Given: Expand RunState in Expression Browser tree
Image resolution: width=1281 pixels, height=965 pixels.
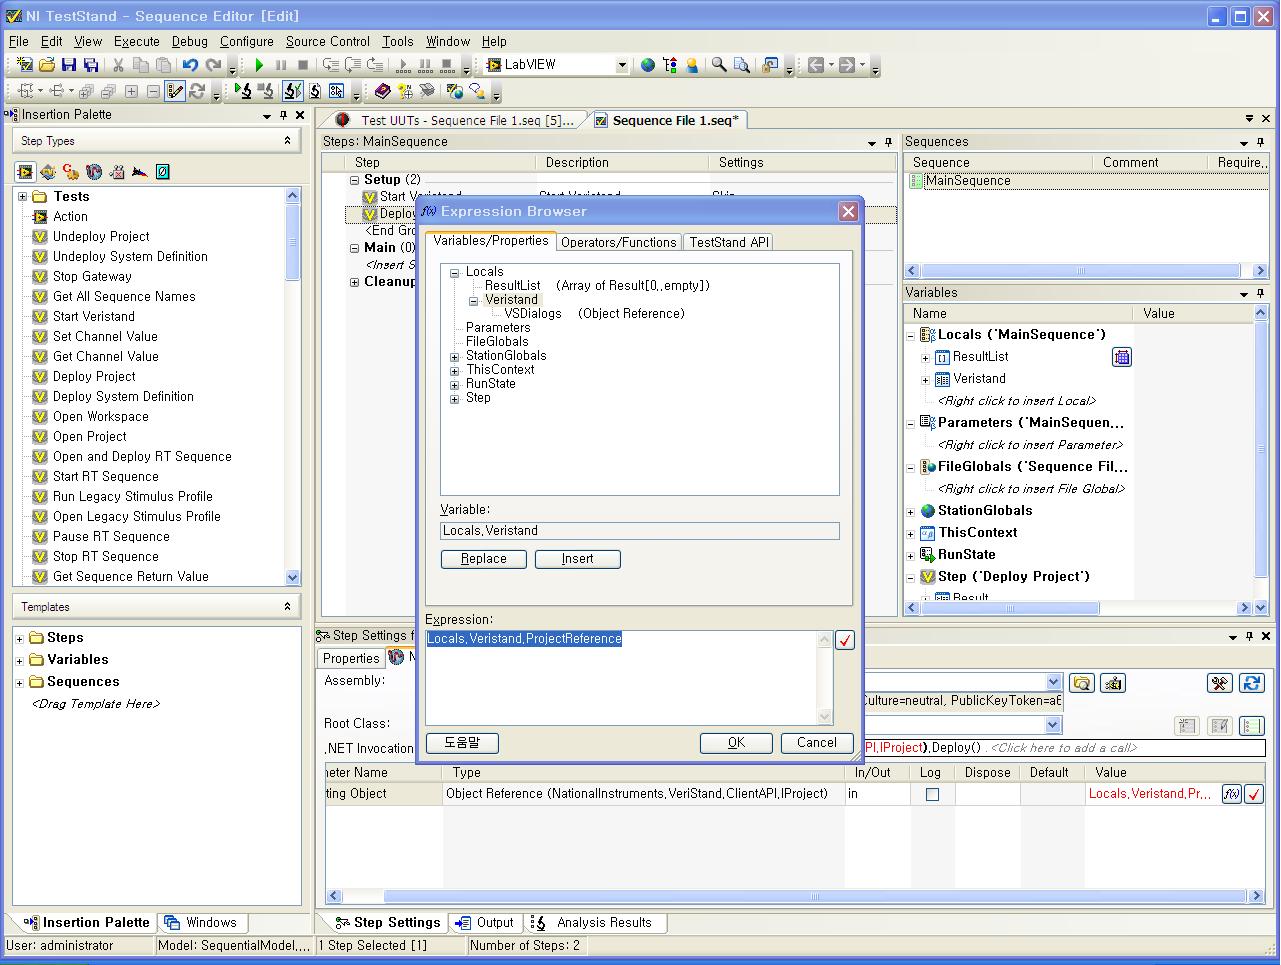Looking at the screenshot, I should [455, 385].
